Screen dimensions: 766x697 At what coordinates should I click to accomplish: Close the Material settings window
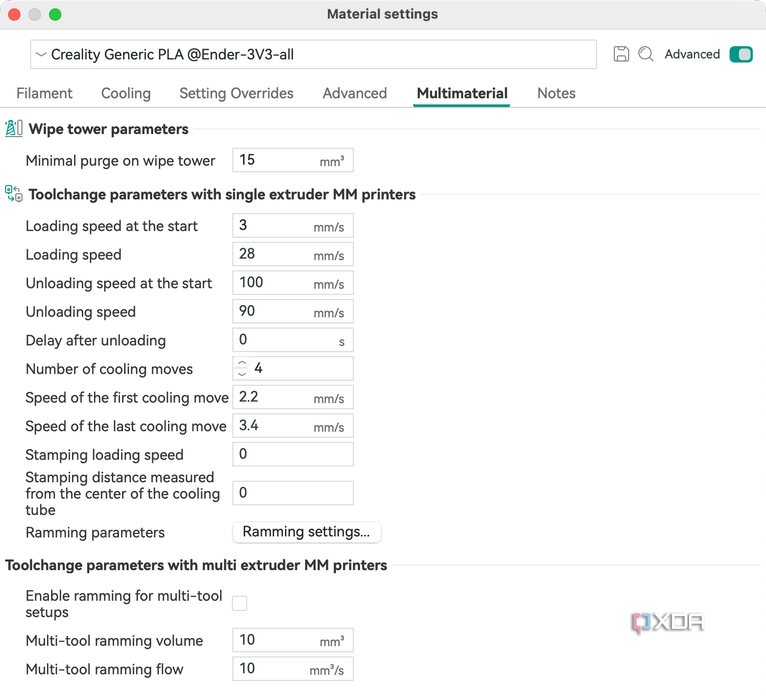click(x=14, y=14)
